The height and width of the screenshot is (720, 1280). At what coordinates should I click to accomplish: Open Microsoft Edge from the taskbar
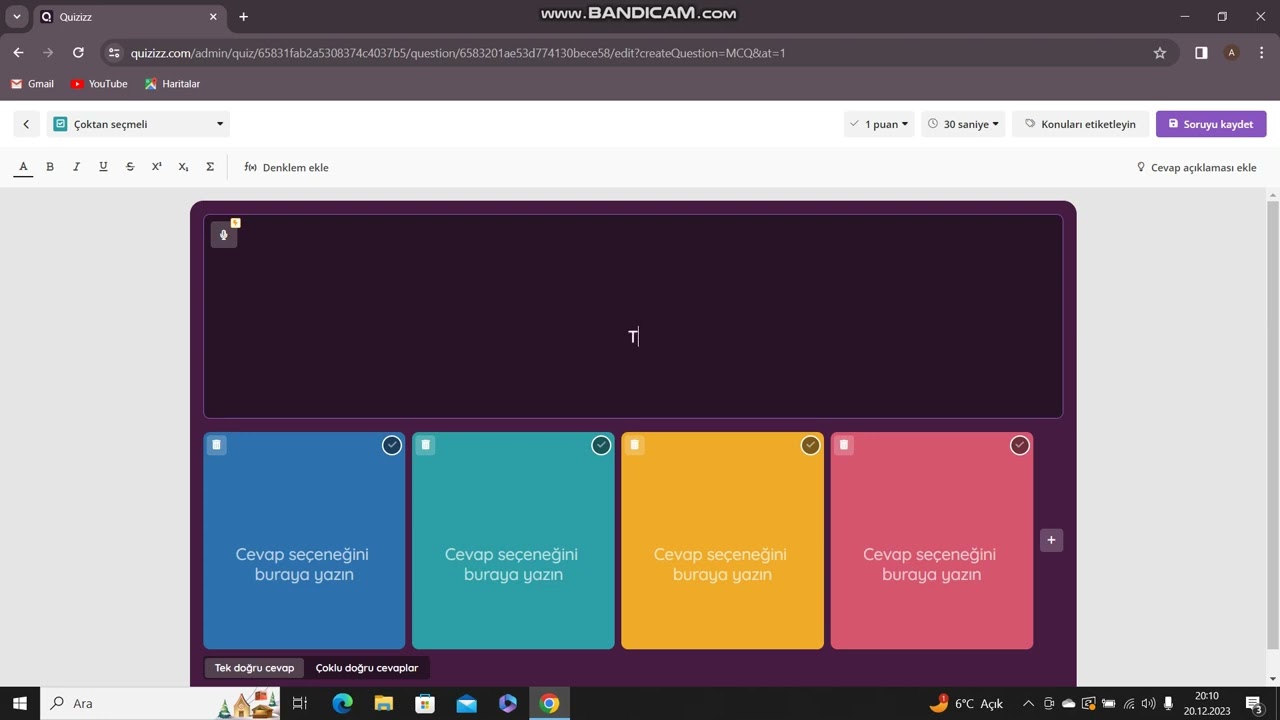pos(342,703)
